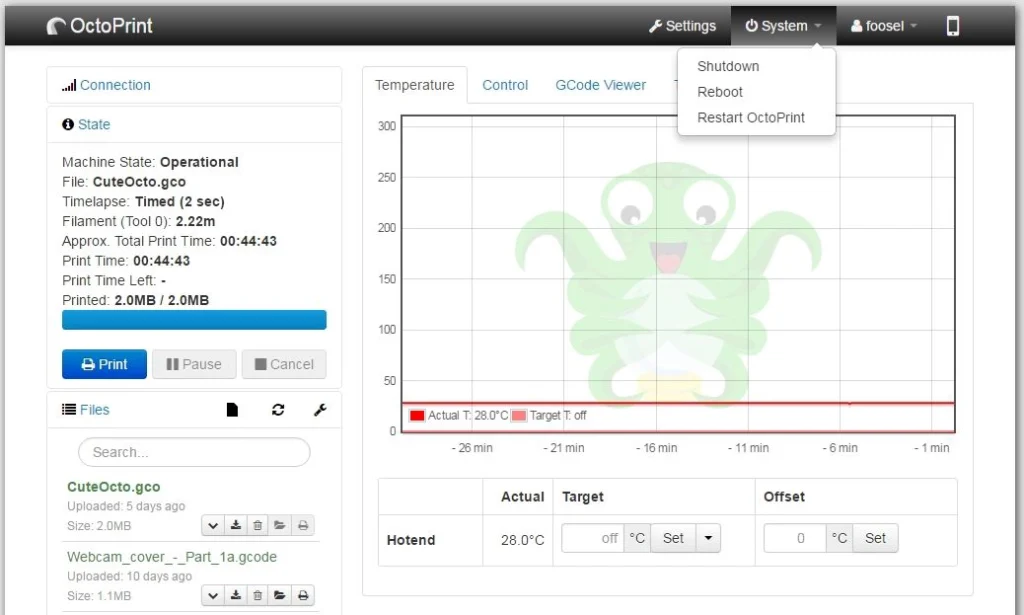Refresh the file list

coord(278,409)
